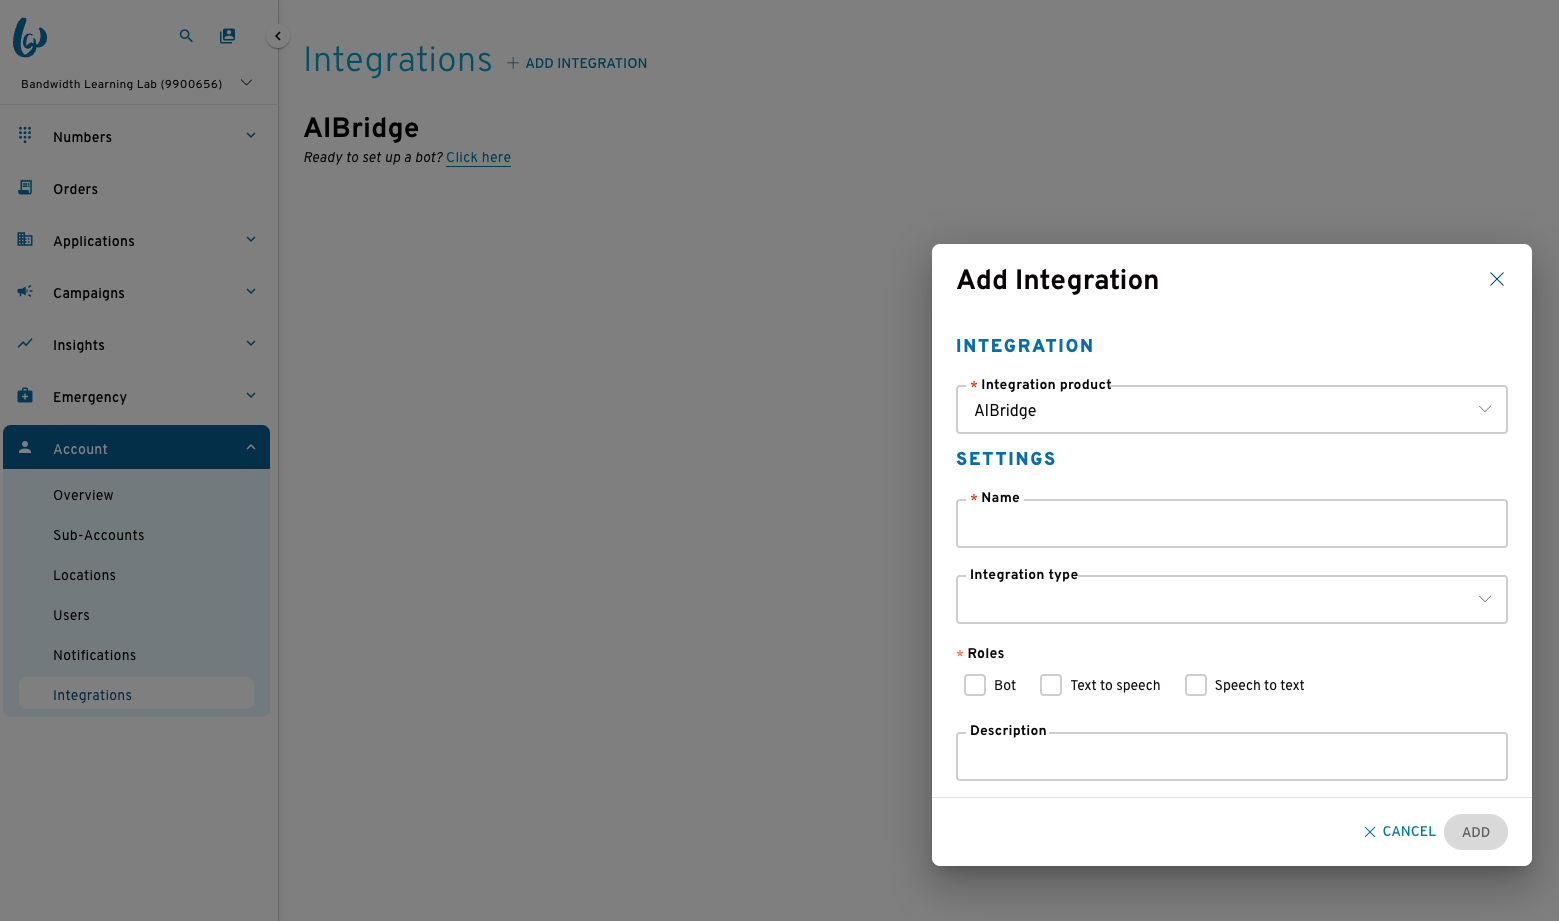Enable the Text to speech role checkbox

pos(1051,685)
